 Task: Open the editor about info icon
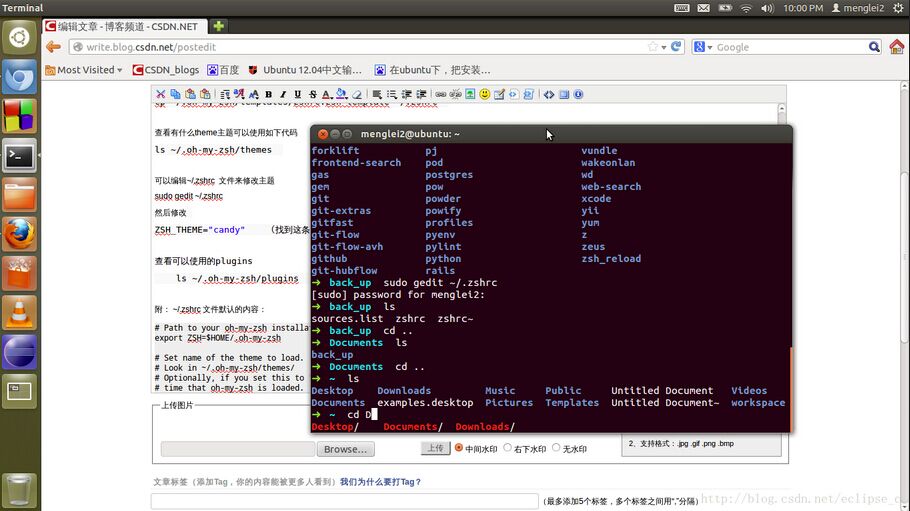point(579,94)
